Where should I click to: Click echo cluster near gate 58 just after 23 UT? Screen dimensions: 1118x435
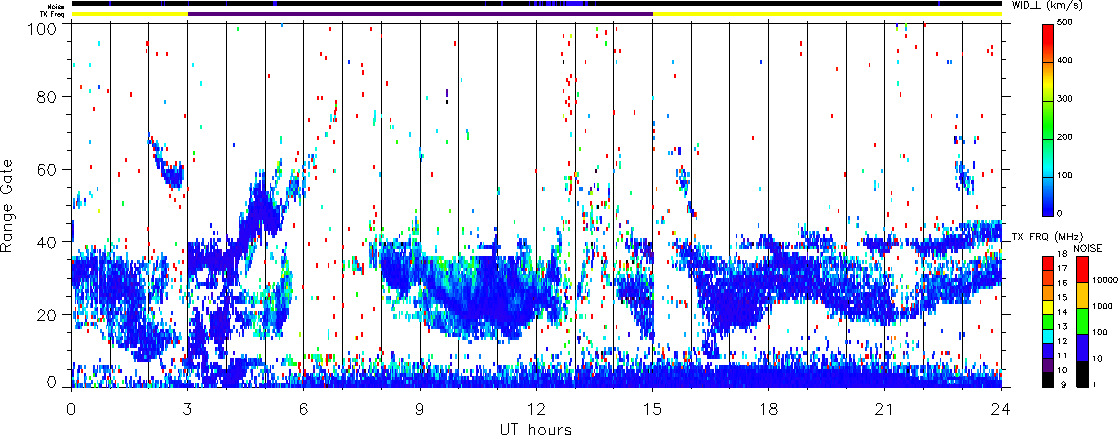965,176
